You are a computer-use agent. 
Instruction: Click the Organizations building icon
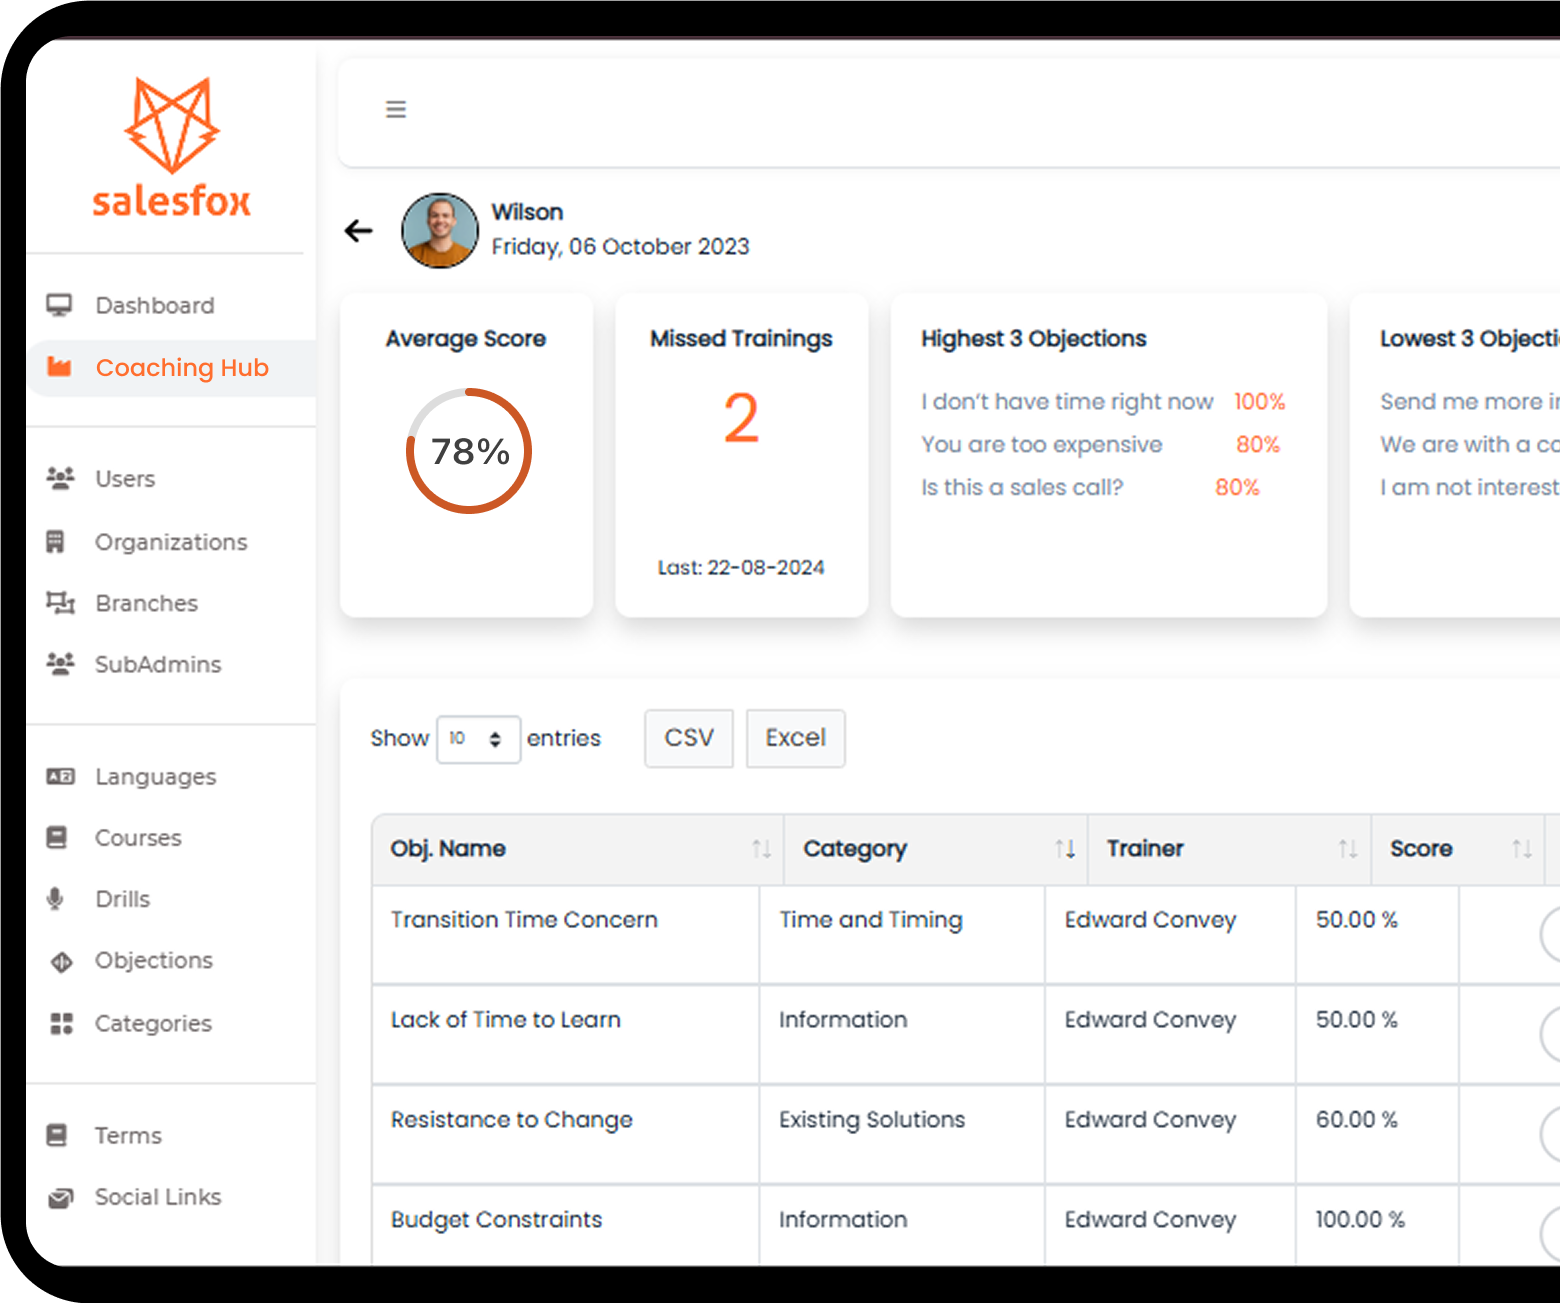(55, 541)
